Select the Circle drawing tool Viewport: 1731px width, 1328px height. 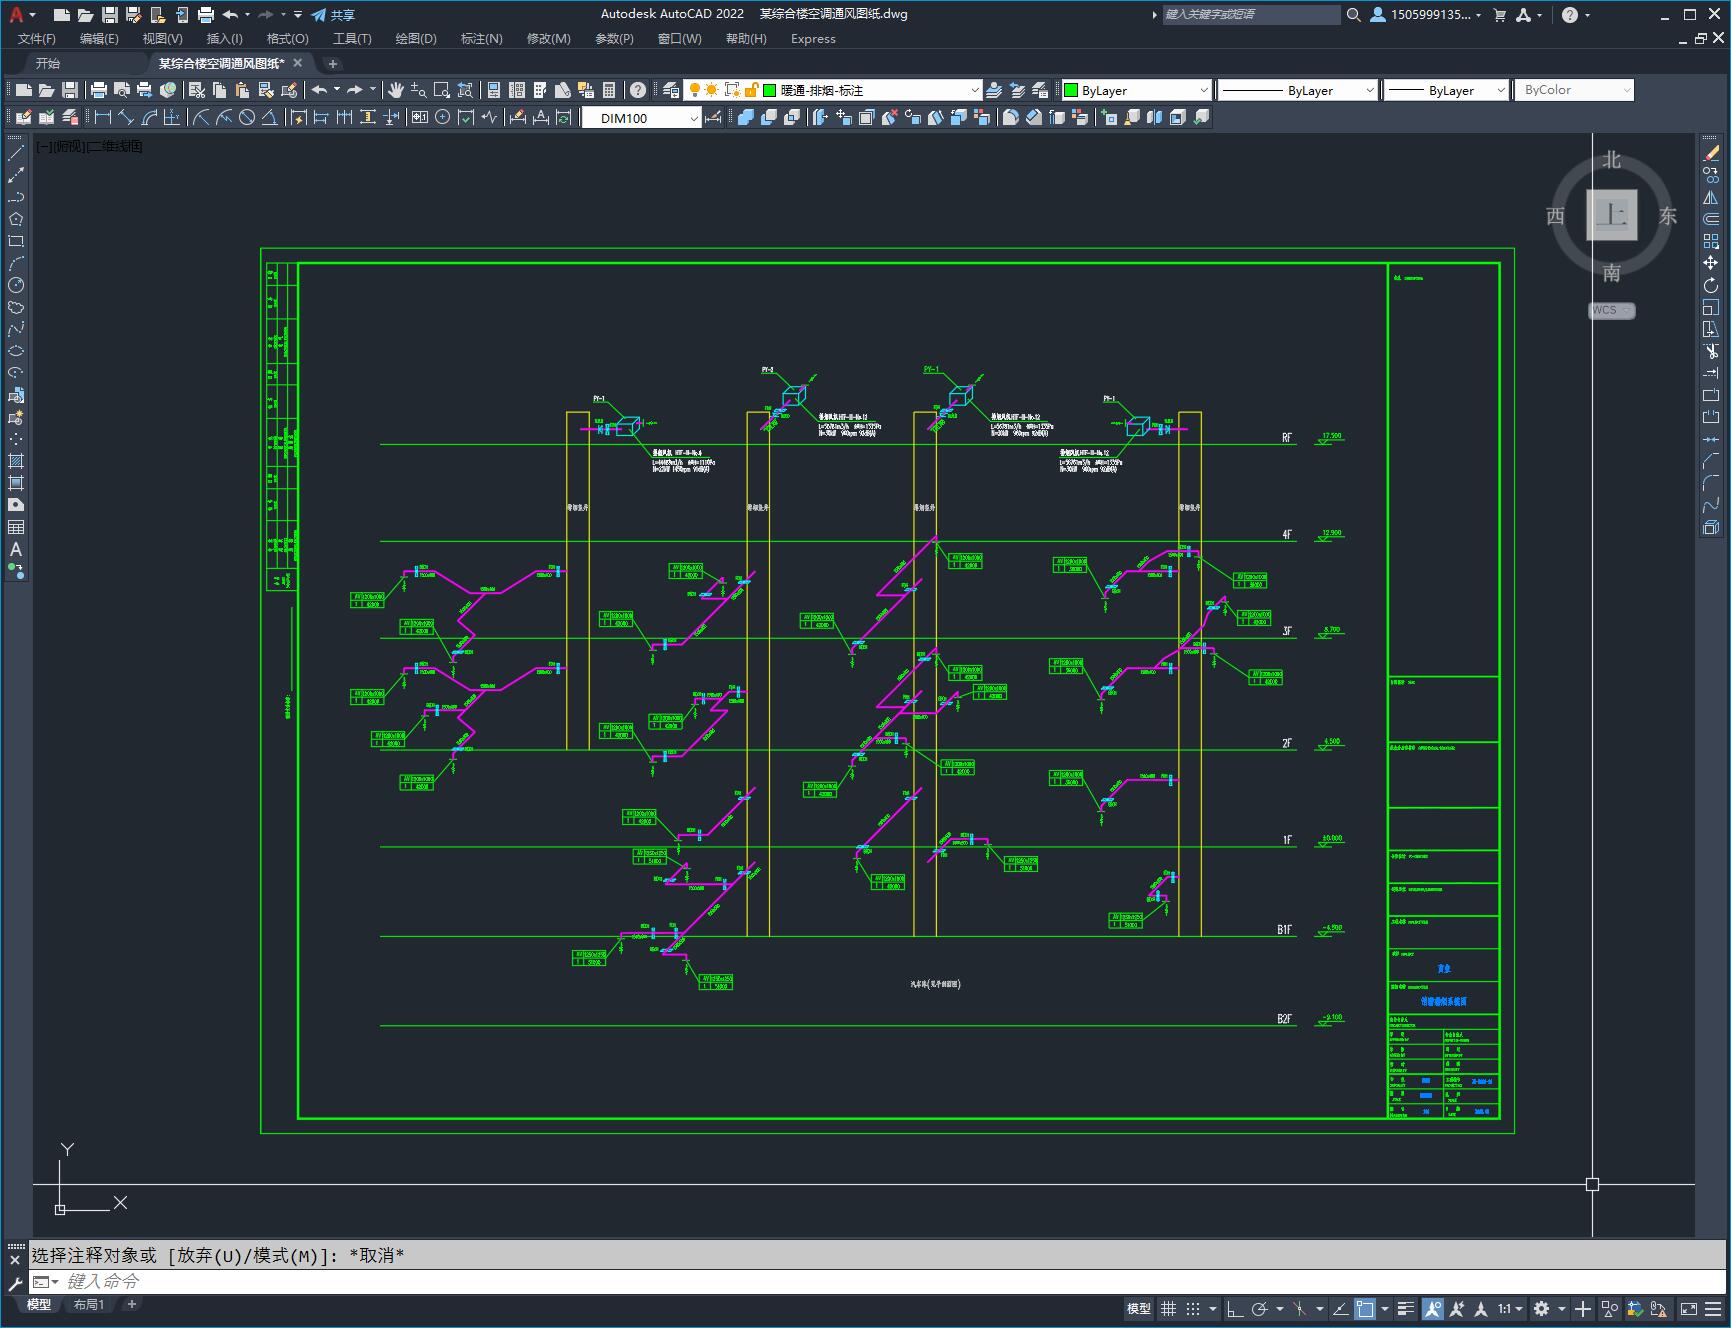click(16, 285)
